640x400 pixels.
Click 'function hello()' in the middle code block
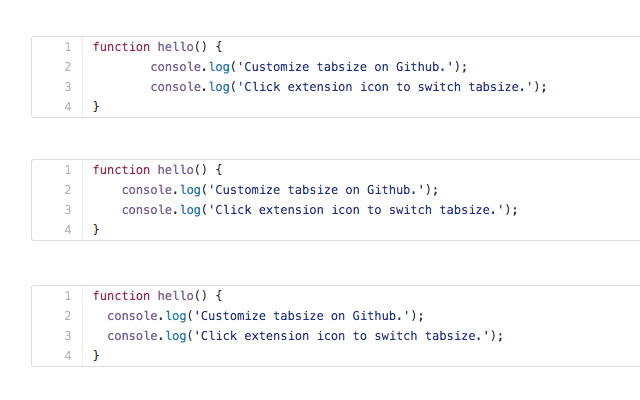coord(157,170)
